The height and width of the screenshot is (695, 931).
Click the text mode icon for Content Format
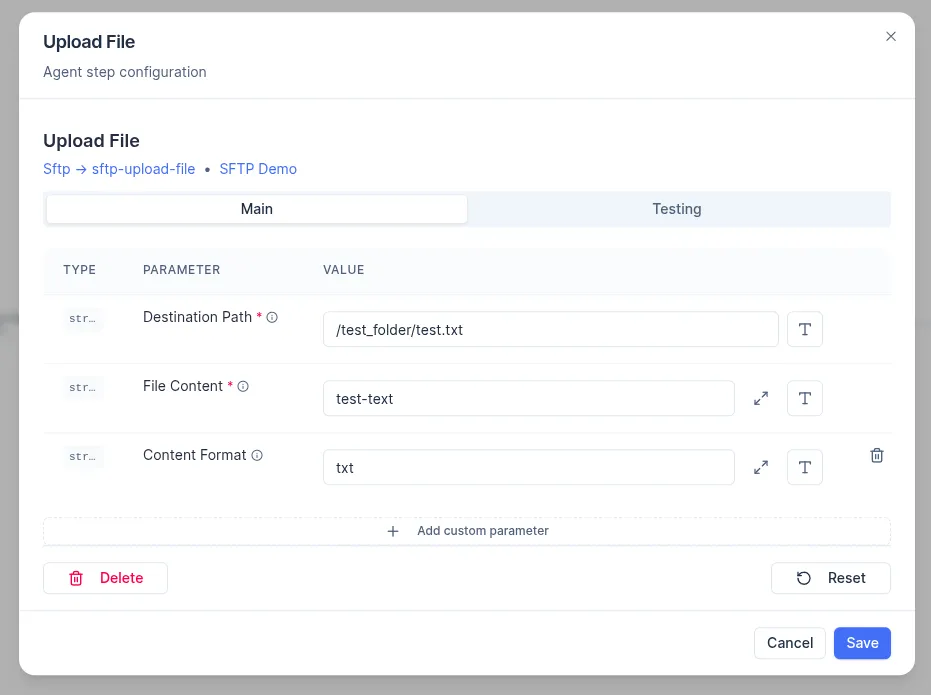(805, 467)
